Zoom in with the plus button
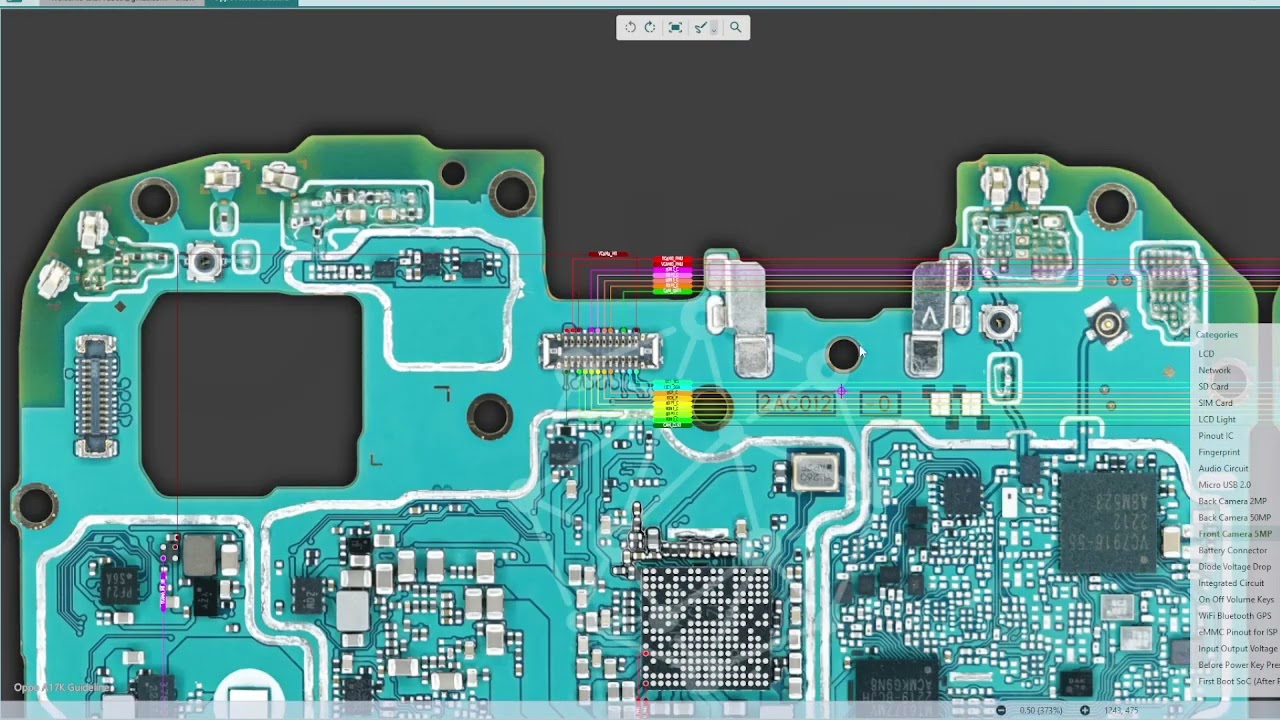This screenshot has height=720, width=1280. click(x=1085, y=710)
